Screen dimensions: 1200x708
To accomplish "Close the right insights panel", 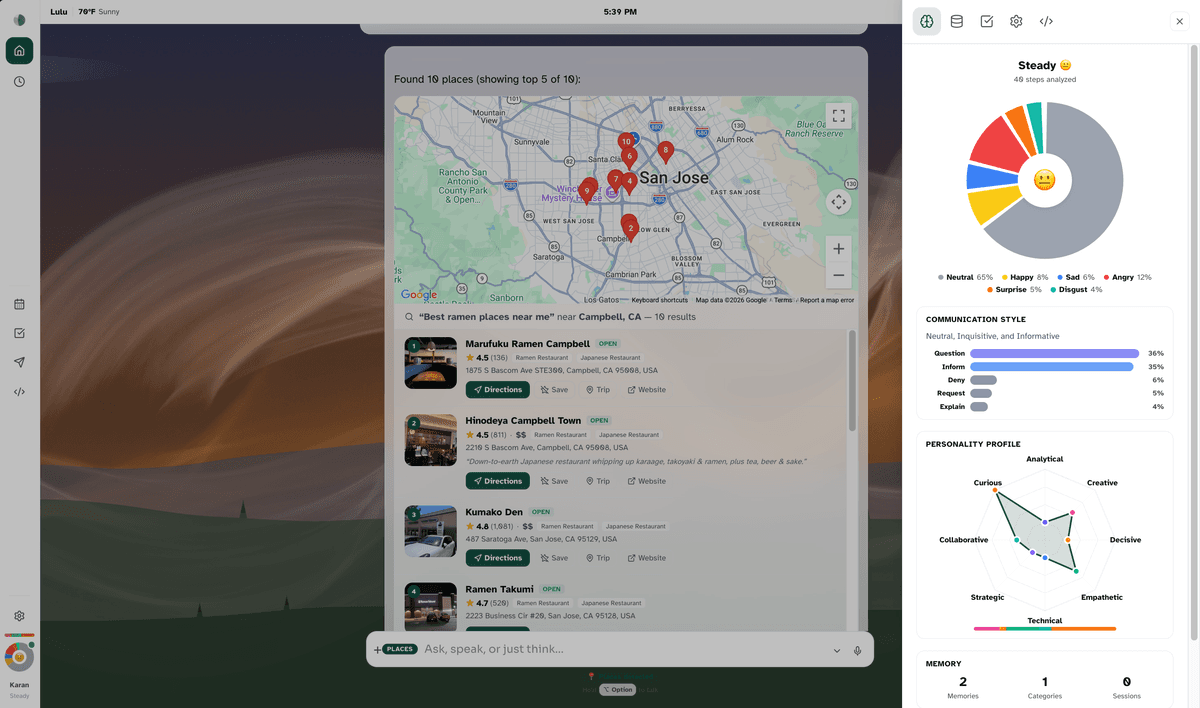I will click(x=1180, y=21).
